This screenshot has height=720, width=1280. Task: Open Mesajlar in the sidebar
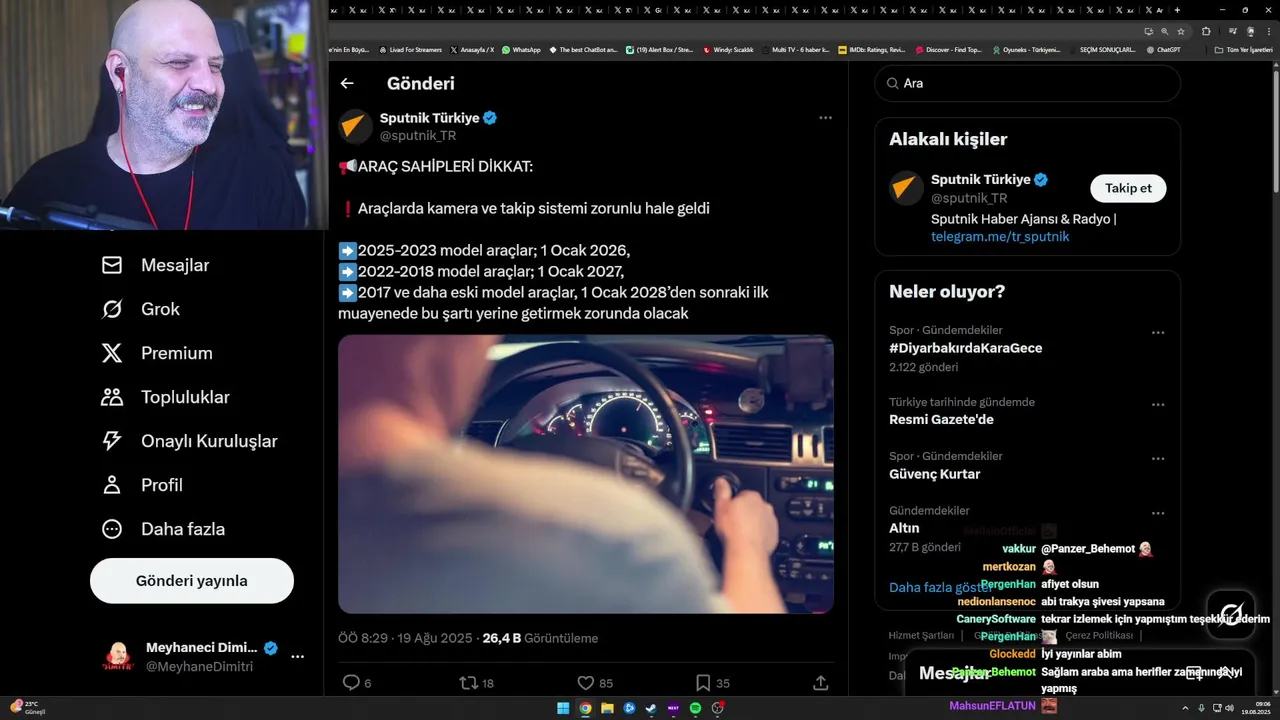(x=155, y=265)
